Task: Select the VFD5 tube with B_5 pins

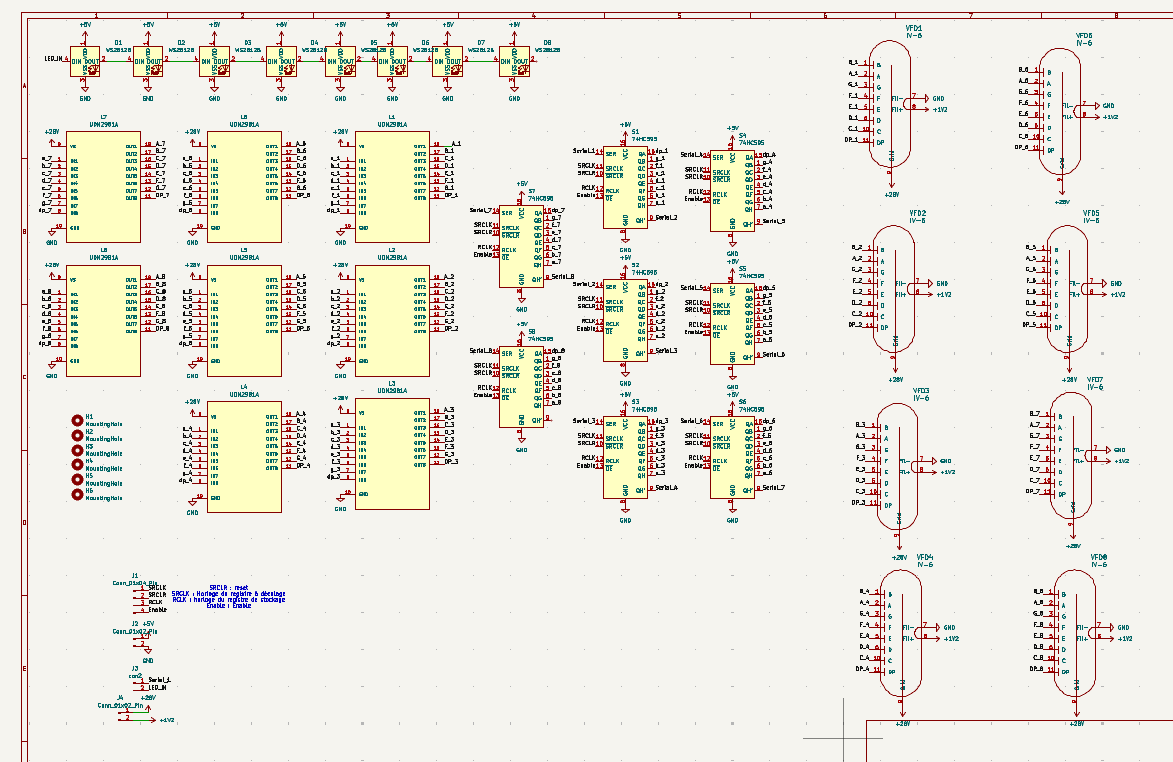Action: click(x=1068, y=289)
